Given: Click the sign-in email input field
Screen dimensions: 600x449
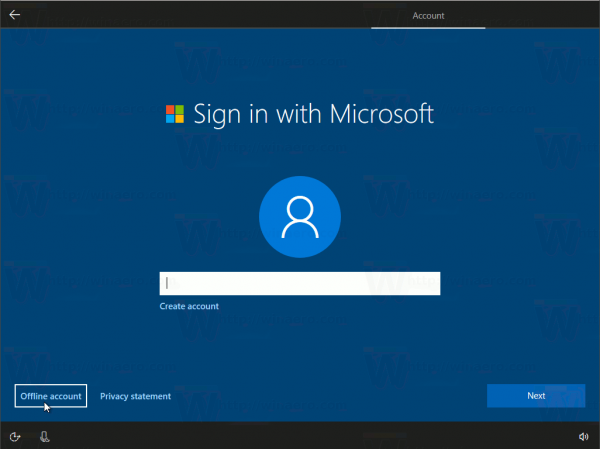Looking at the screenshot, I should tap(299, 283).
